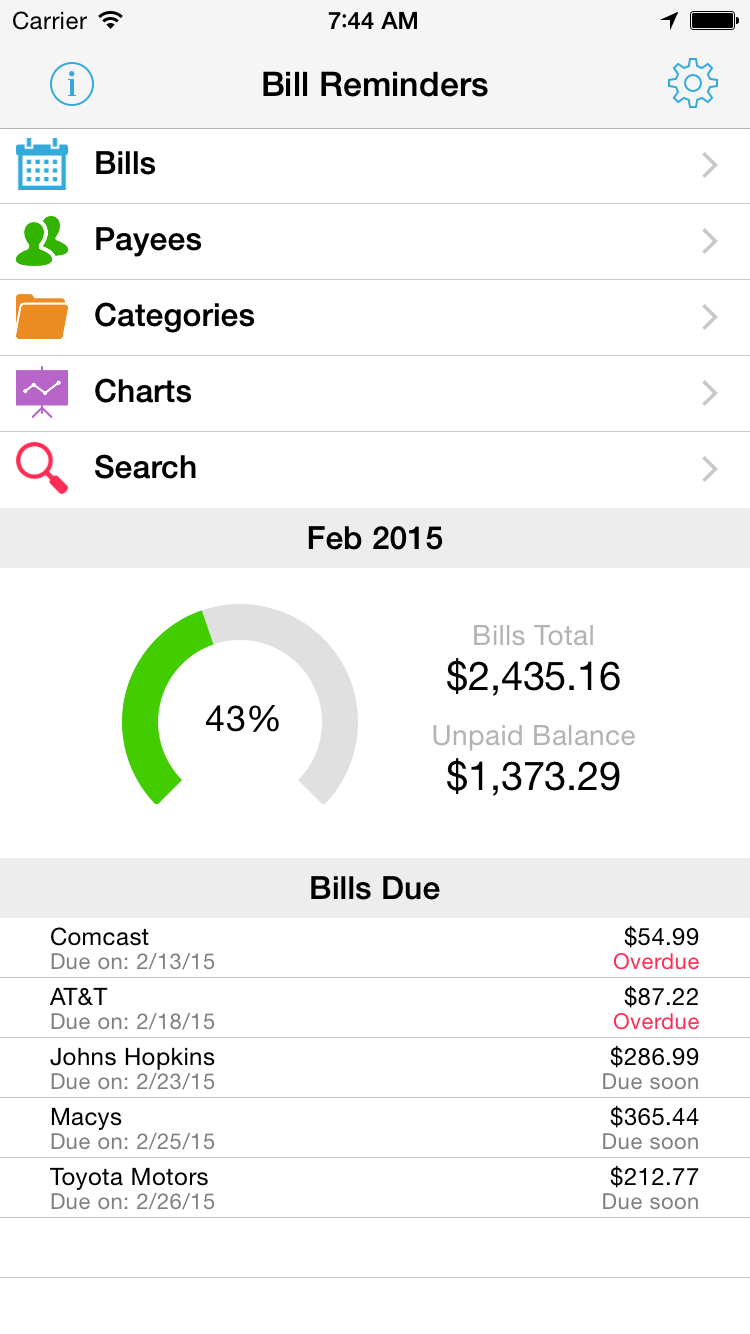Expand Payees using its chevron arrow

pyautogui.click(x=709, y=241)
